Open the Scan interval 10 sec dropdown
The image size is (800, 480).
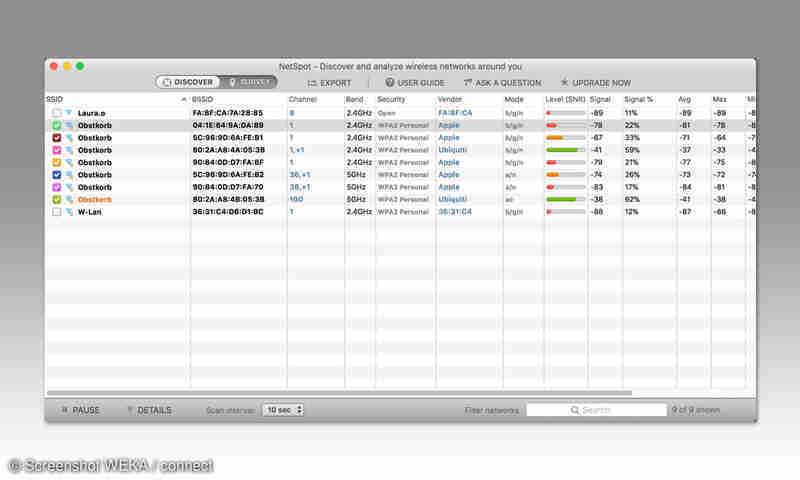pos(283,410)
